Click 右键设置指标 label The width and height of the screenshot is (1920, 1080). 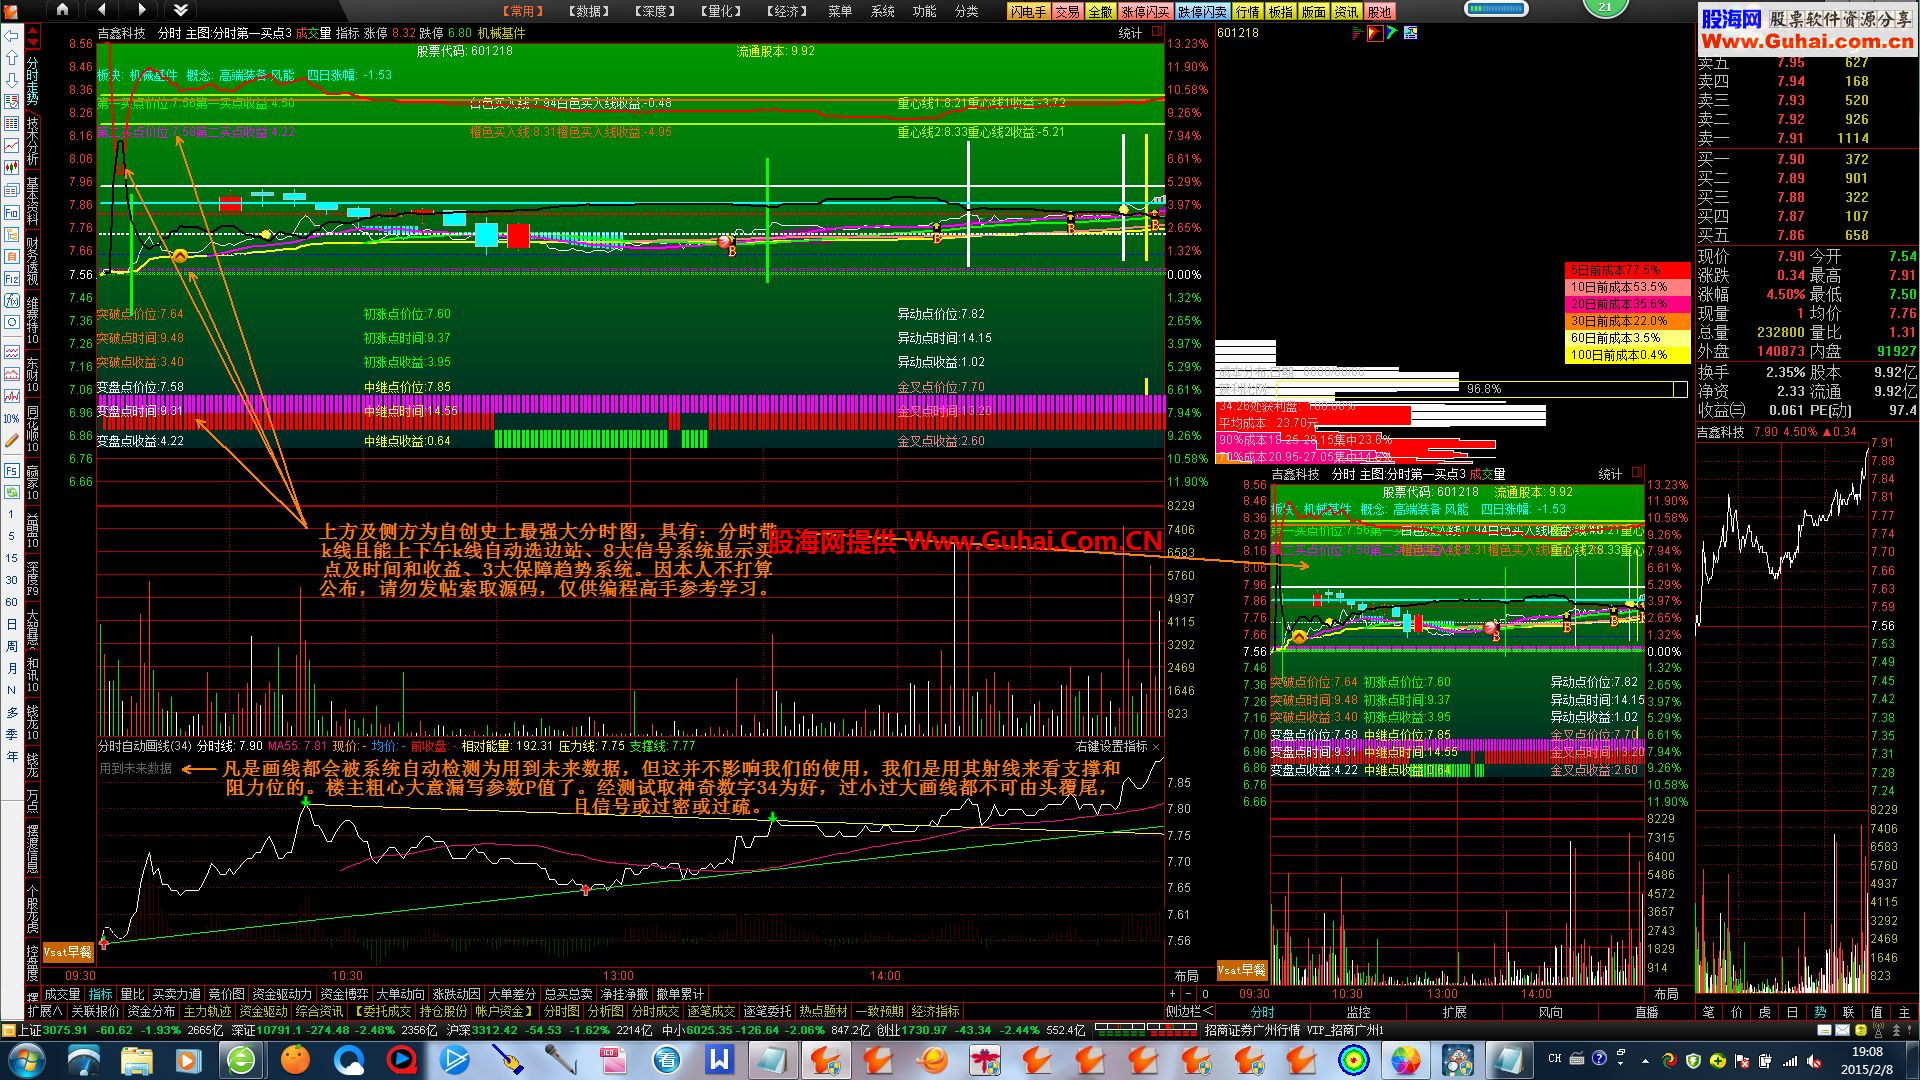click(1111, 747)
